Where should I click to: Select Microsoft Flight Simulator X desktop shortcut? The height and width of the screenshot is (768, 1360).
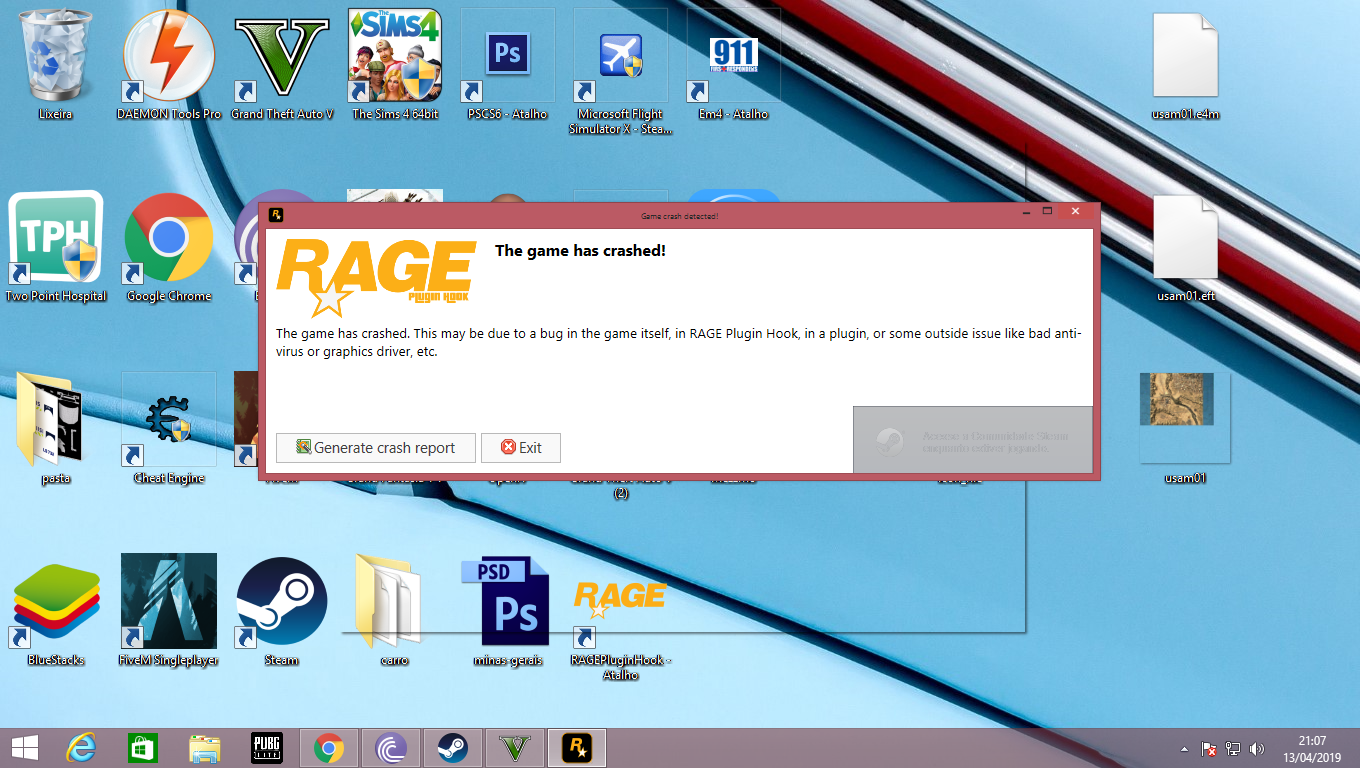(621, 72)
